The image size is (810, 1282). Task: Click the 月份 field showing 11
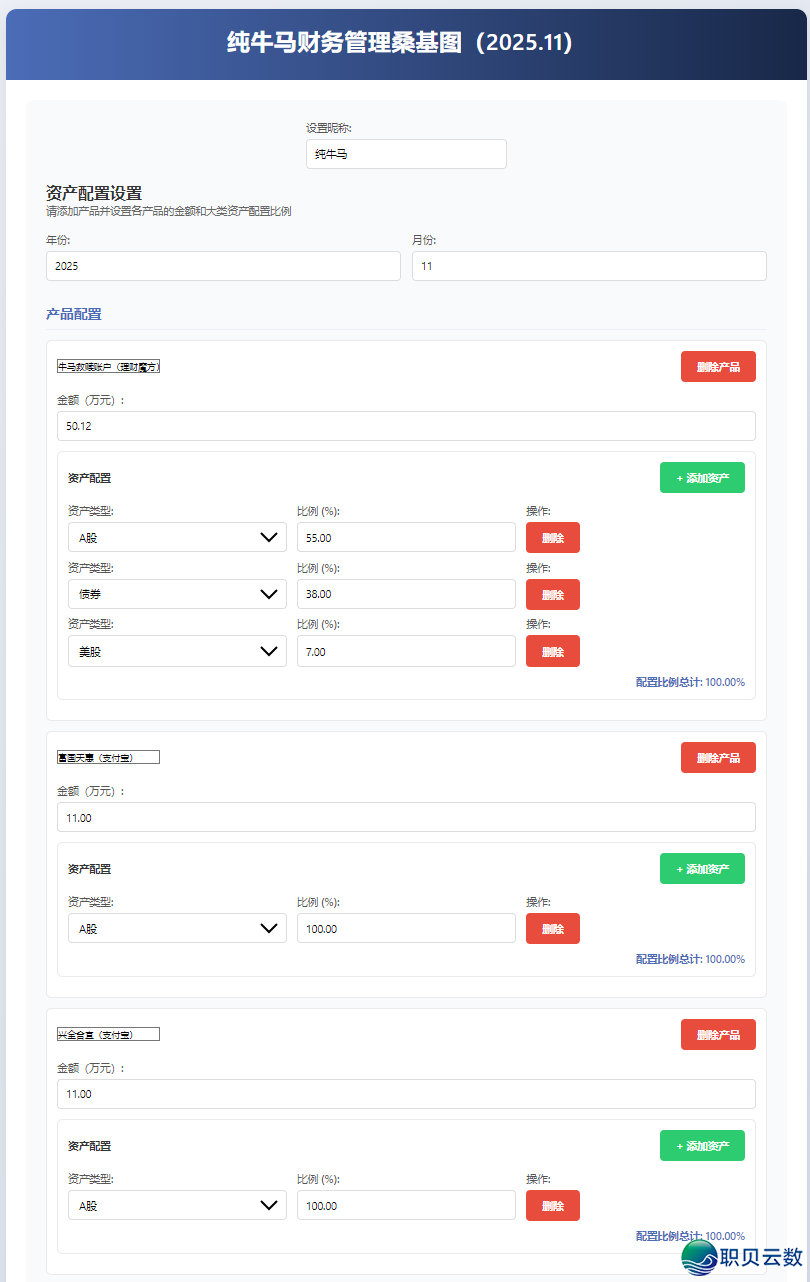(589, 266)
